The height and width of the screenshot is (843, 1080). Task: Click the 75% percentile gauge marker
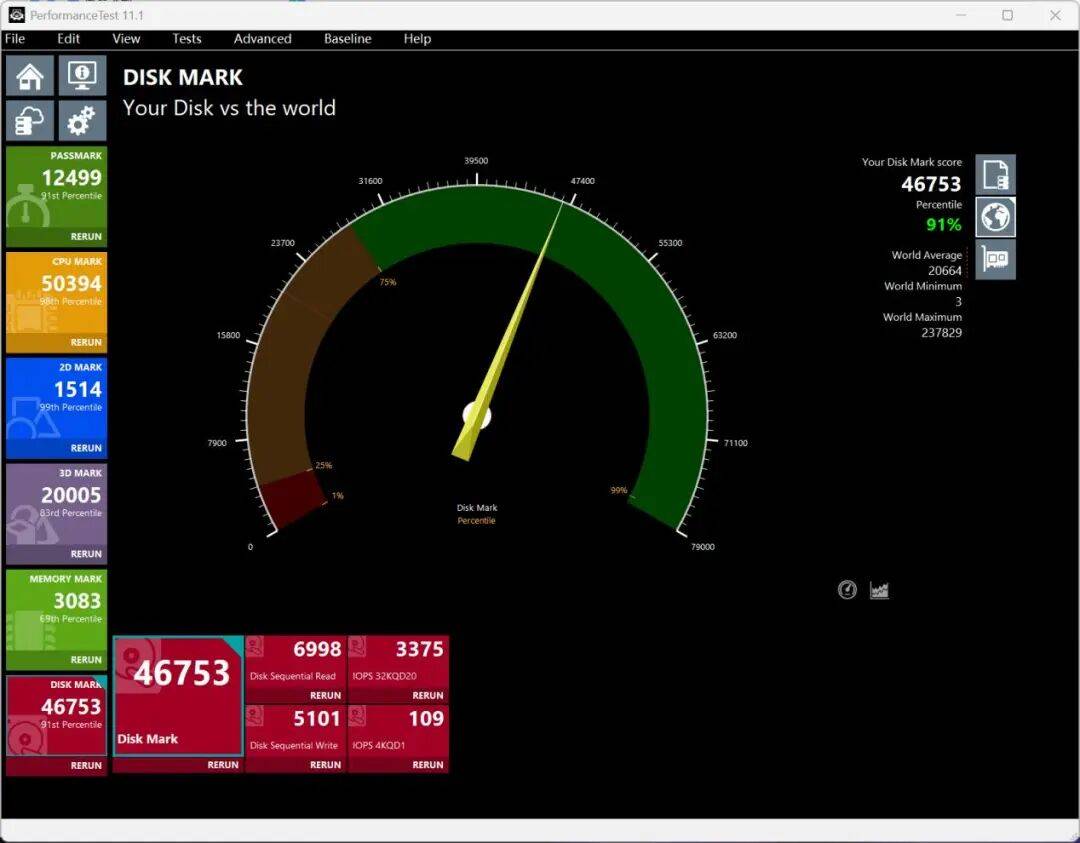click(x=388, y=282)
